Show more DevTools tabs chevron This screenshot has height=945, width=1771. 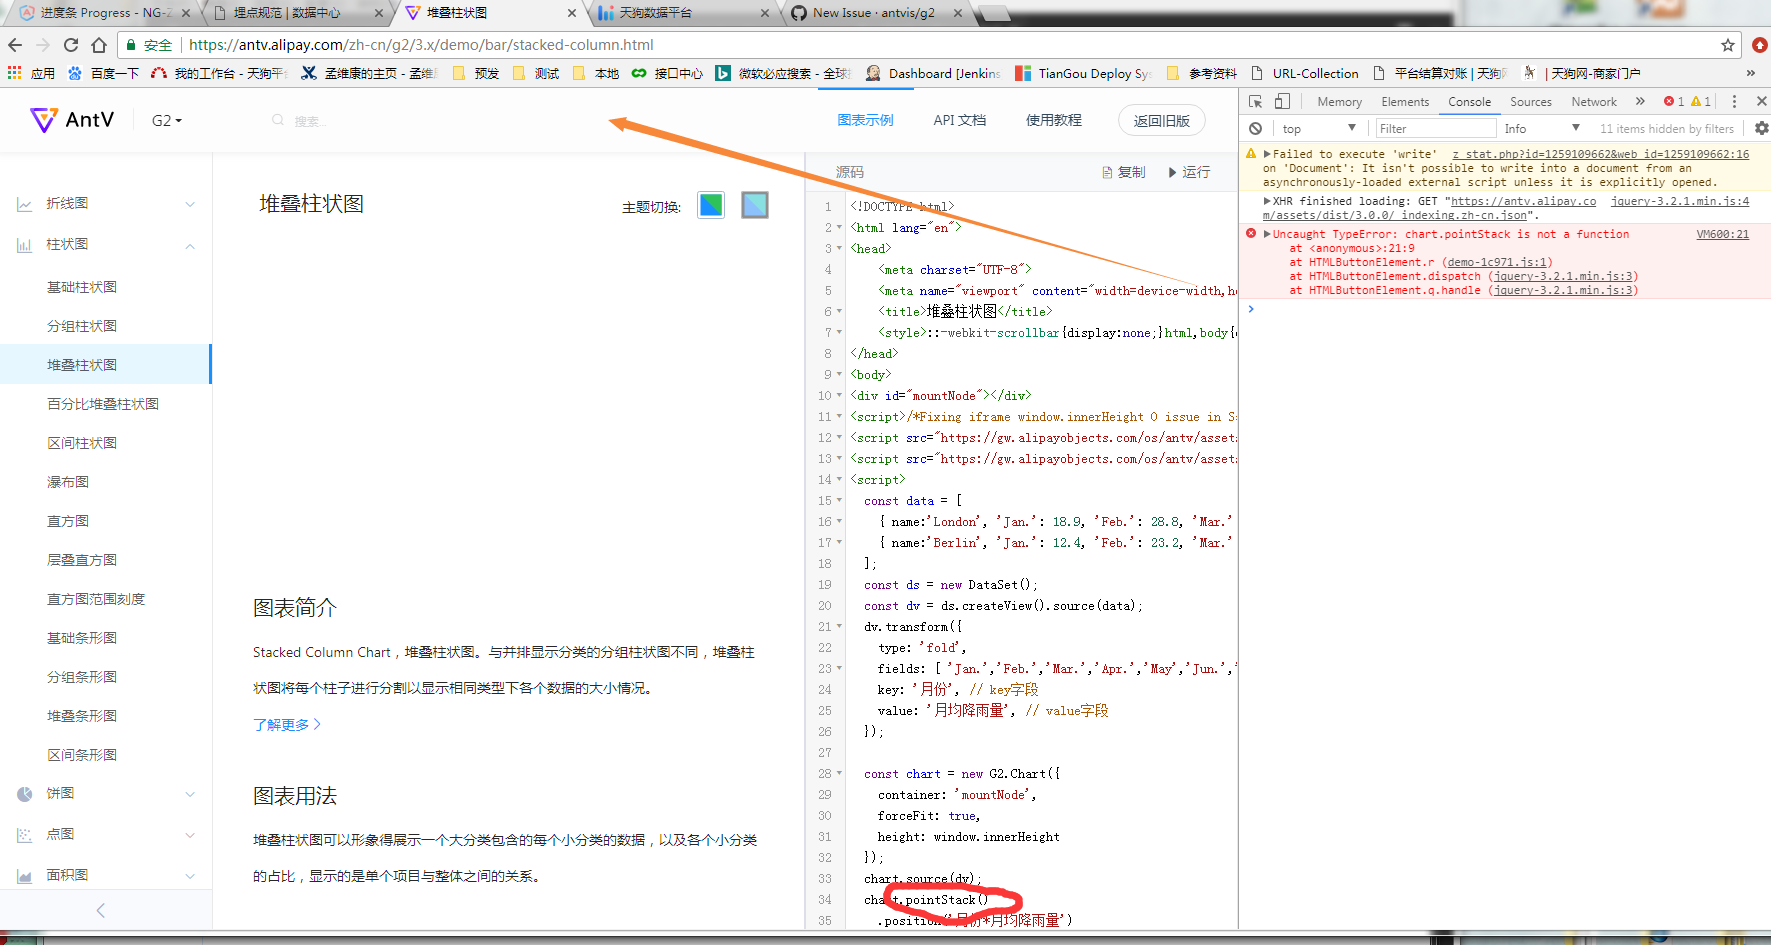[x=1640, y=101]
